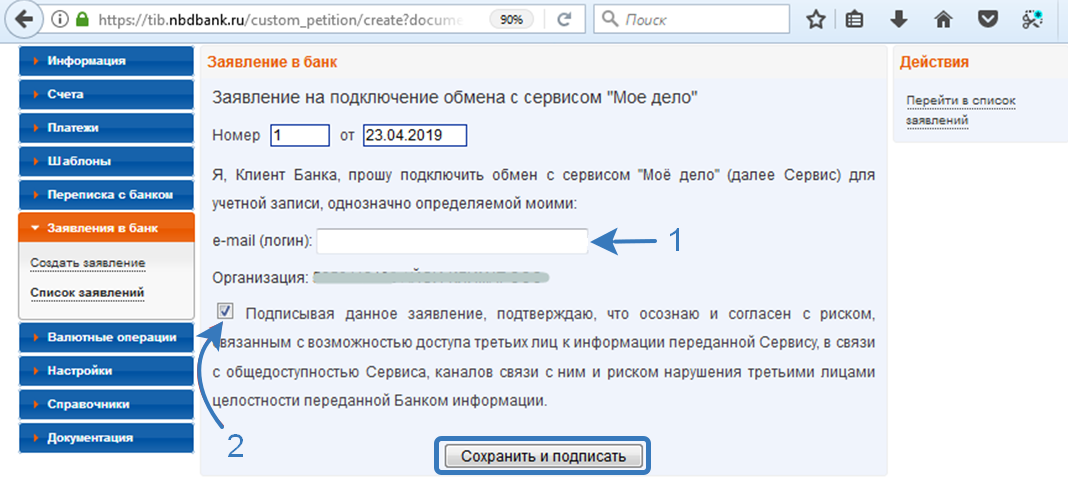Uncheck the risk agreement checkbox

tap(225, 312)
